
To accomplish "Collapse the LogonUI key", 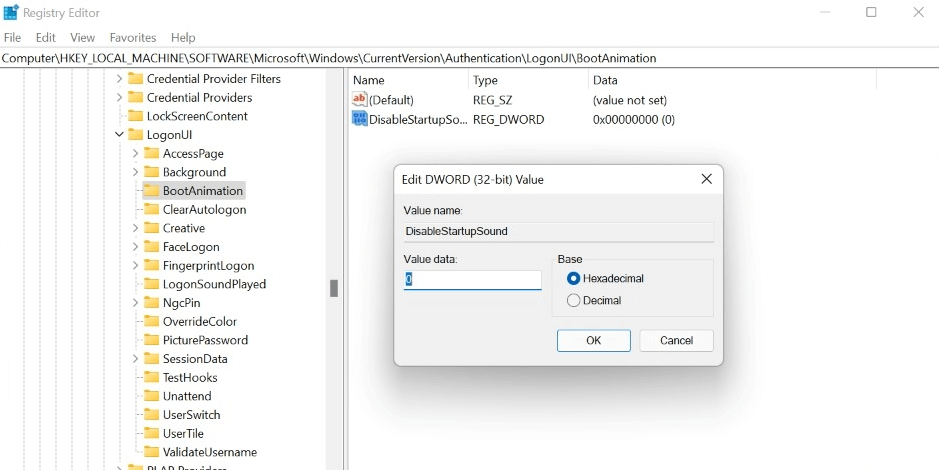I will point(119,135).
